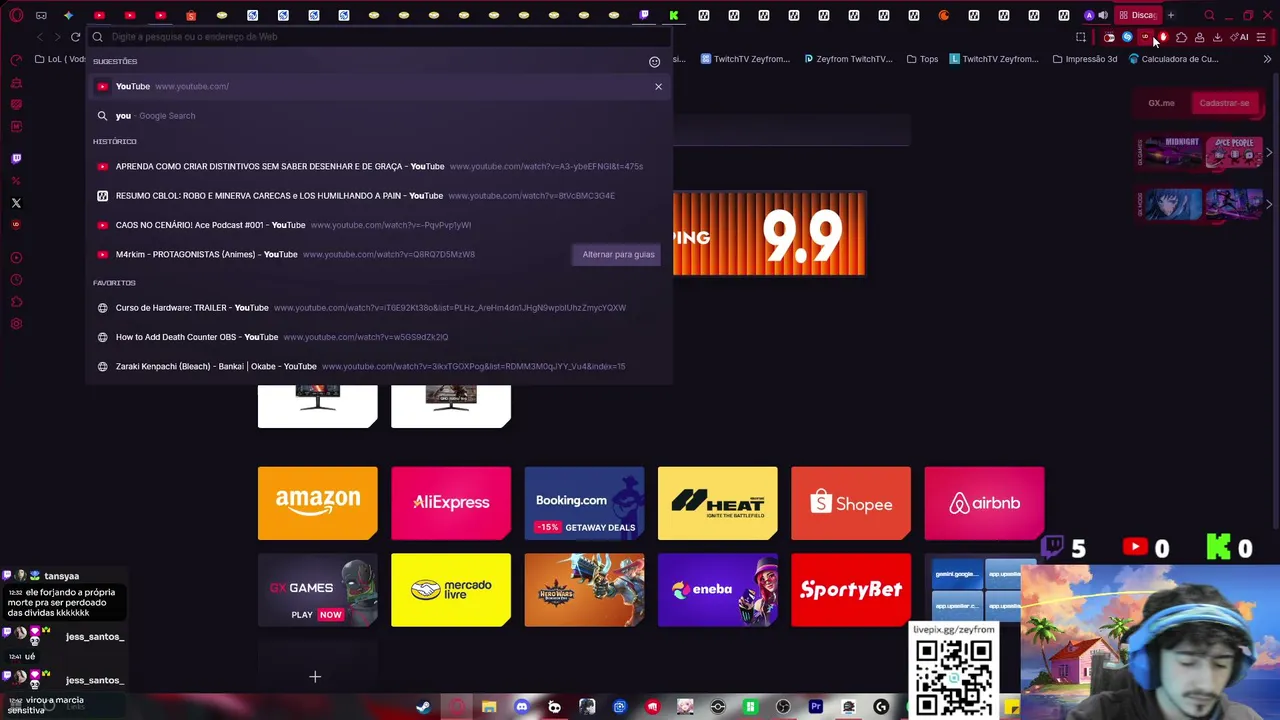Open a new tab with plus button
The image size is (1280, 720).
(x=1171, y=15)
